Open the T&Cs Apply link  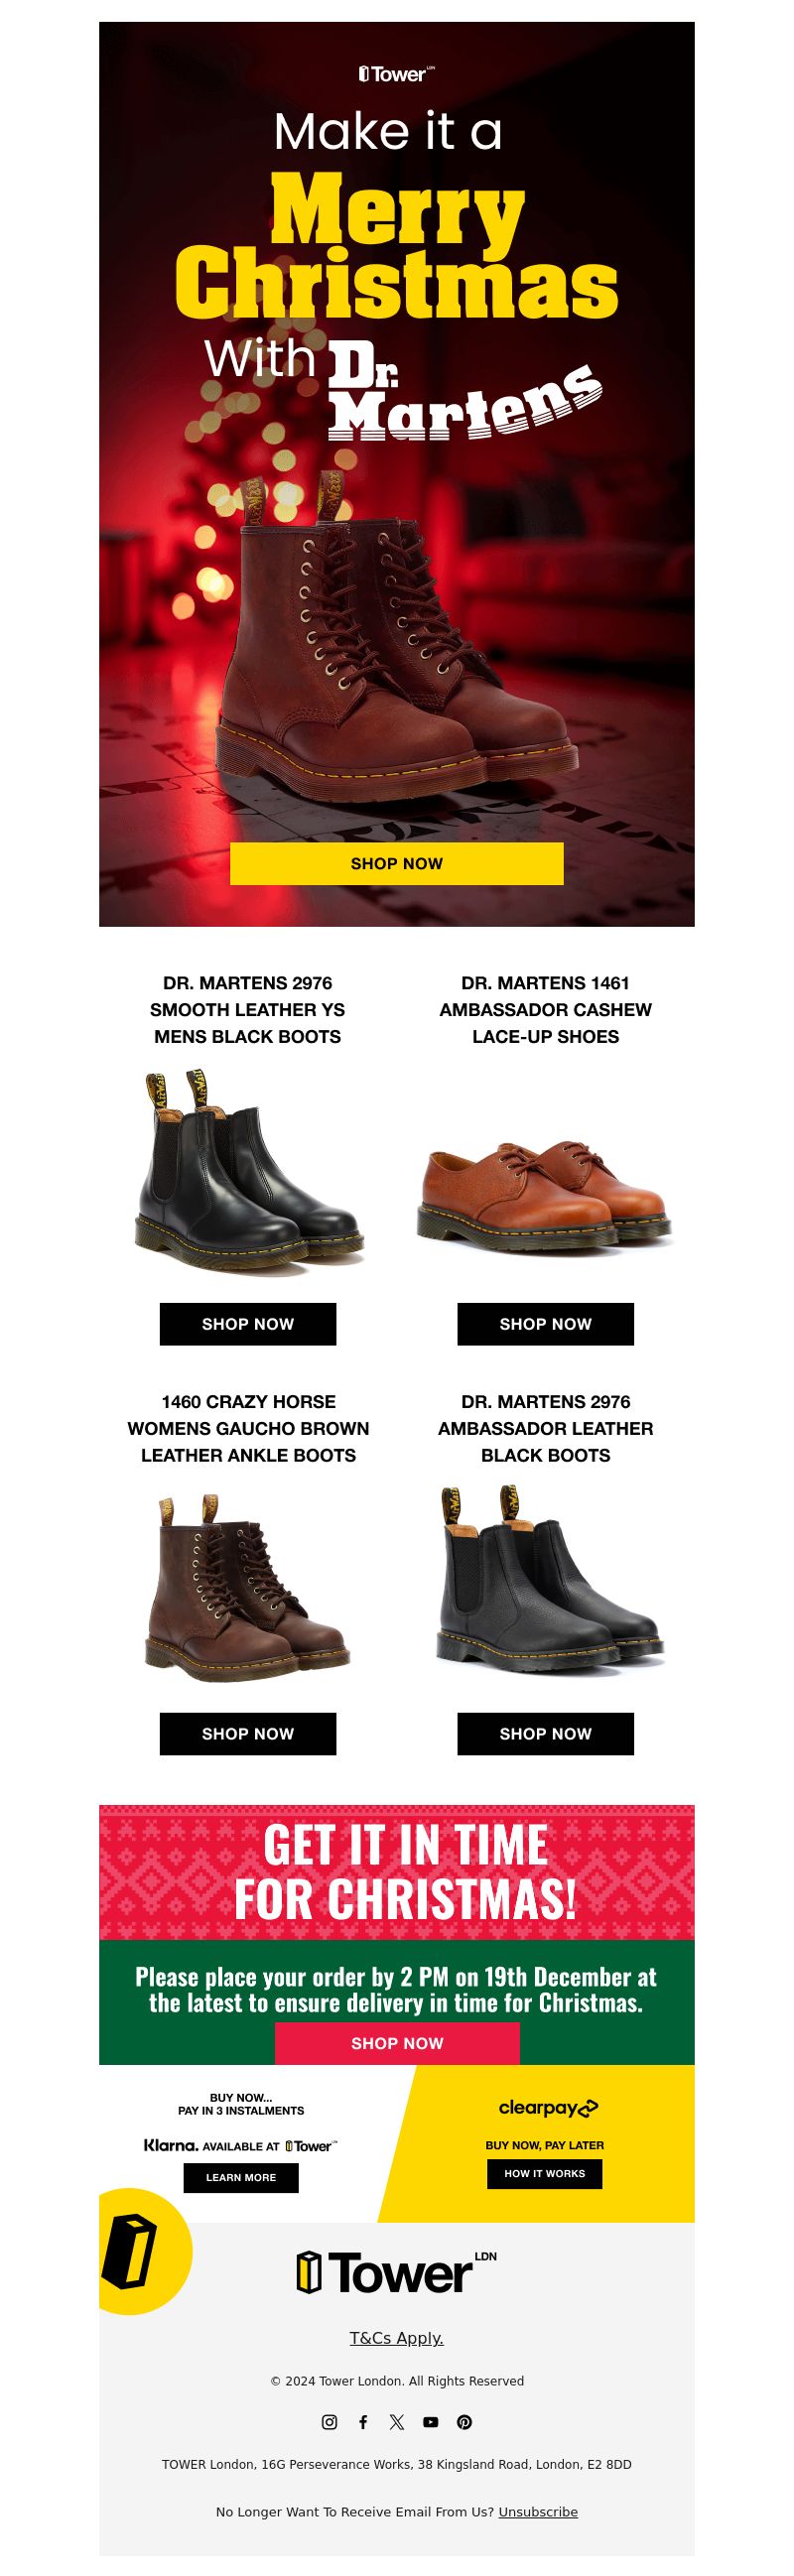tap(397, 2337)
